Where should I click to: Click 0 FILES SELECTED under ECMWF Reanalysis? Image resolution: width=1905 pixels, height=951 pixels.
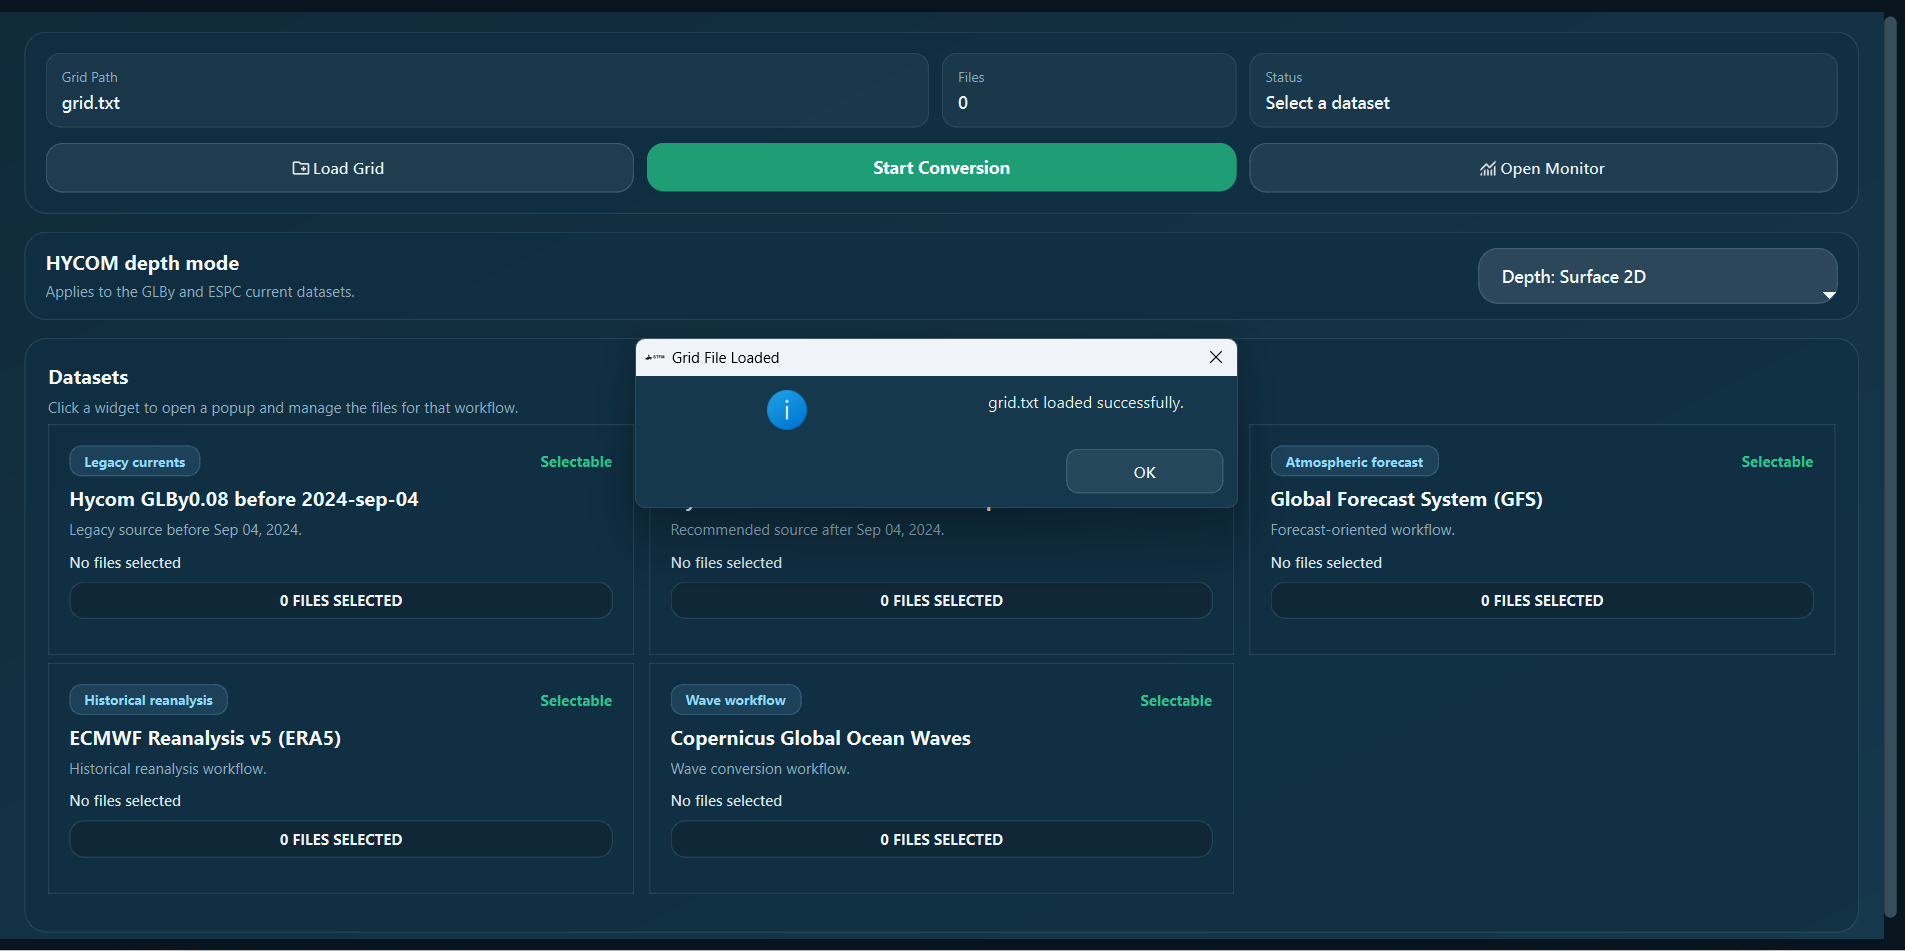(341, 839)
